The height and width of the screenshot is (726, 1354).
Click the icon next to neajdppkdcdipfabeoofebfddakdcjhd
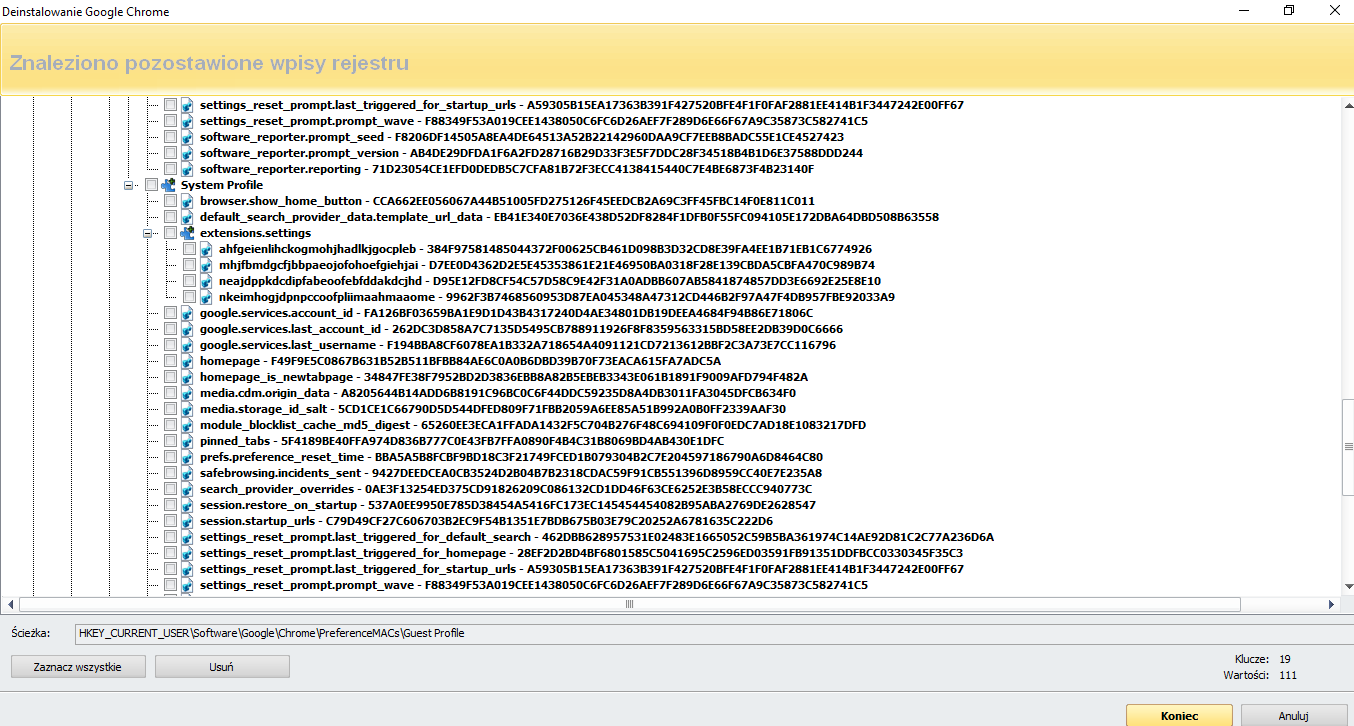pos(206,281)
